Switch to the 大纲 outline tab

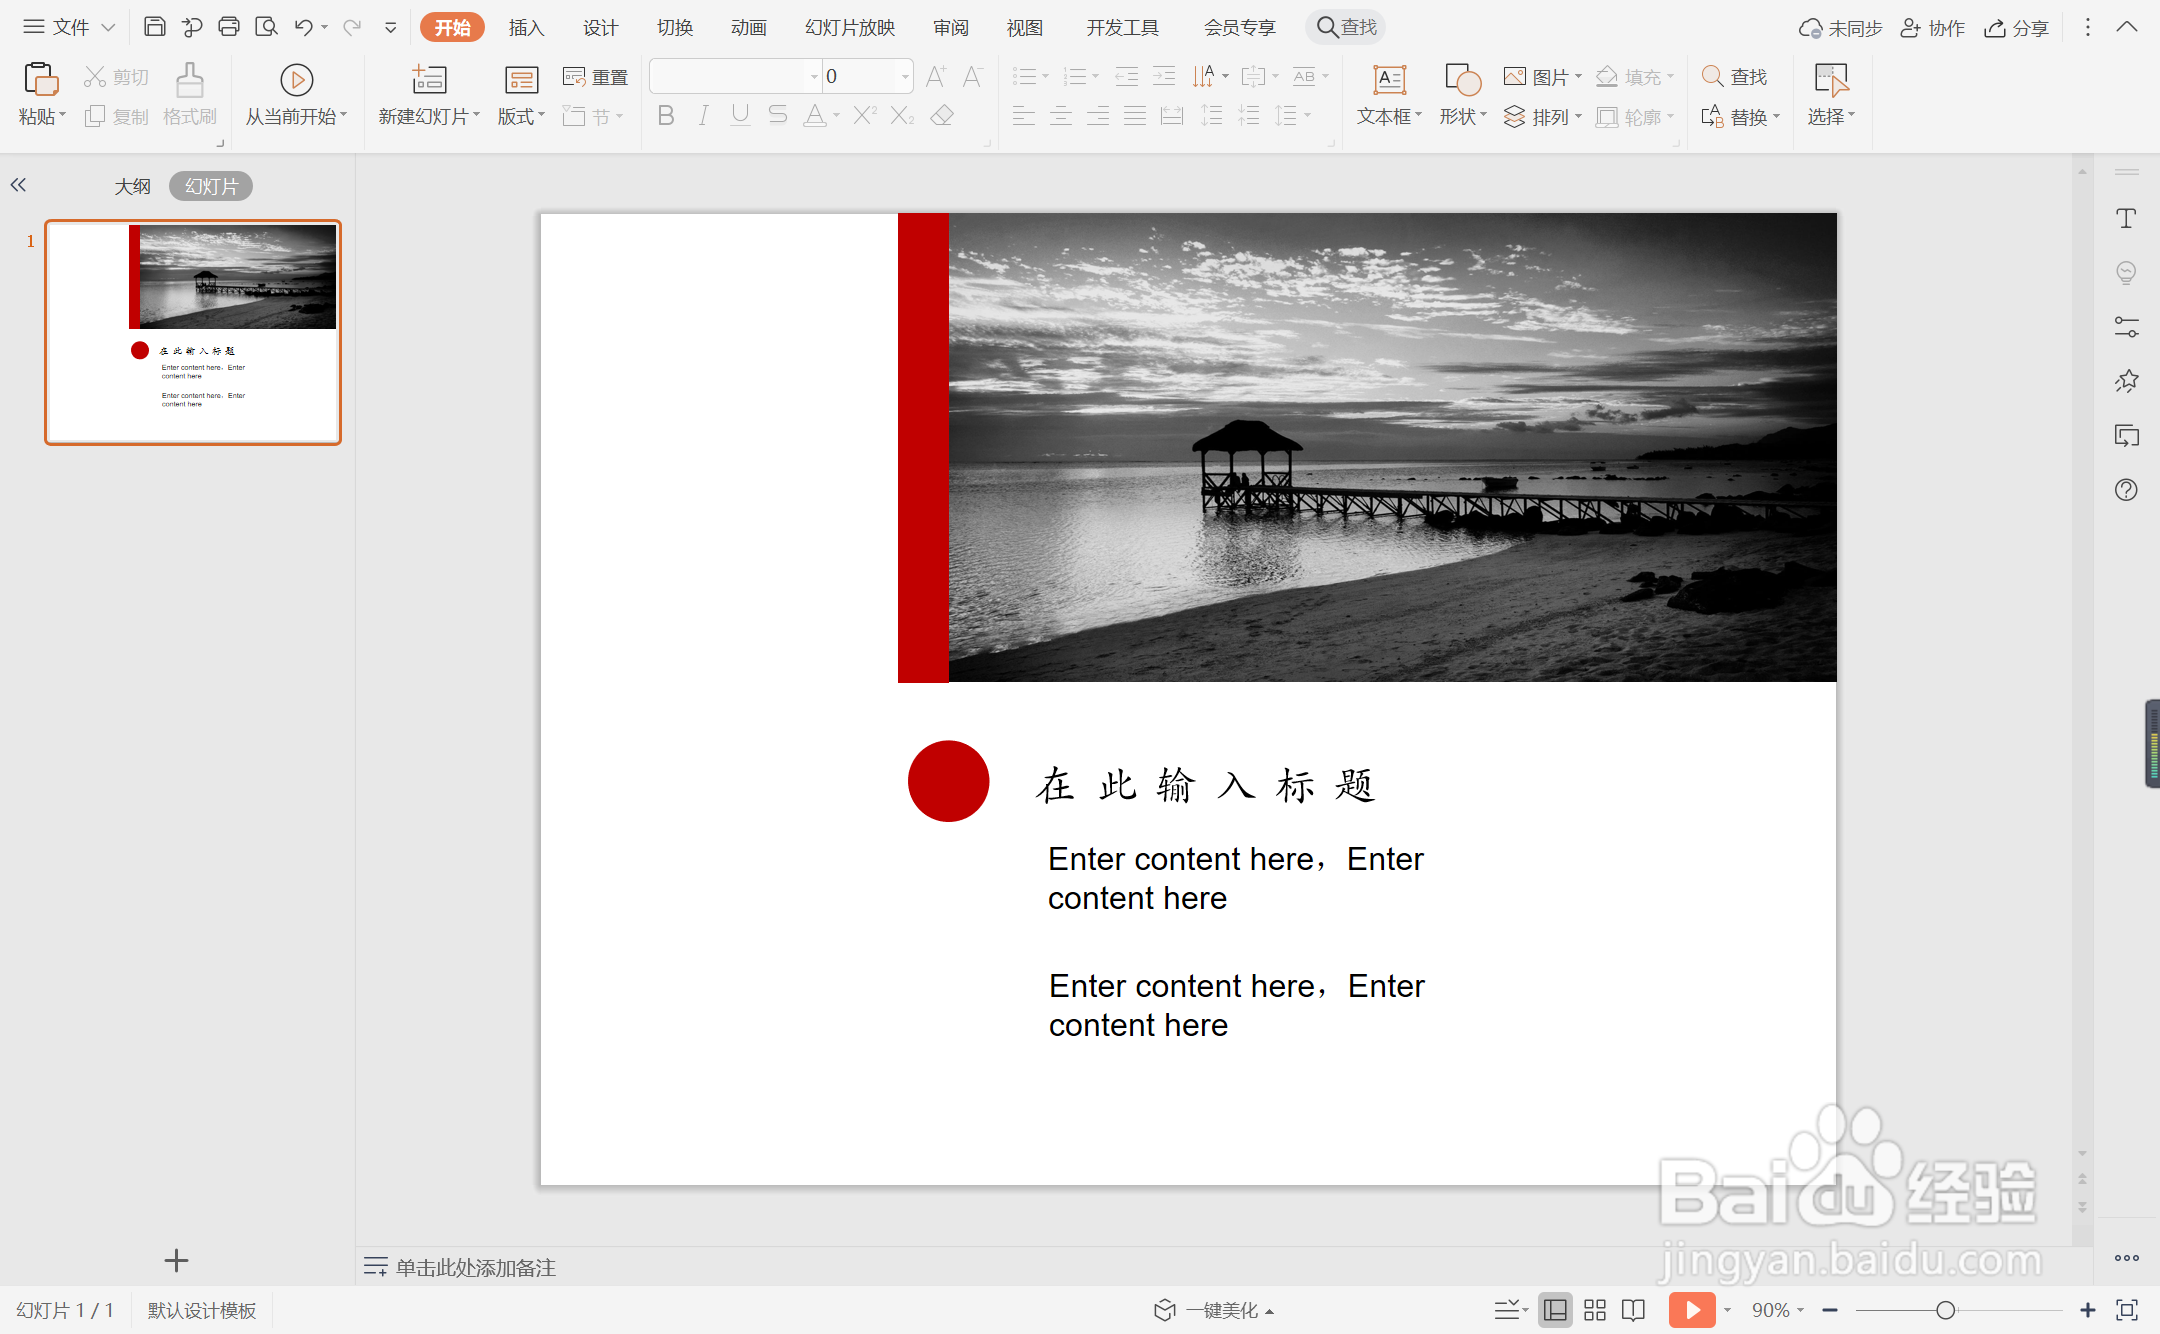point(132,187)
